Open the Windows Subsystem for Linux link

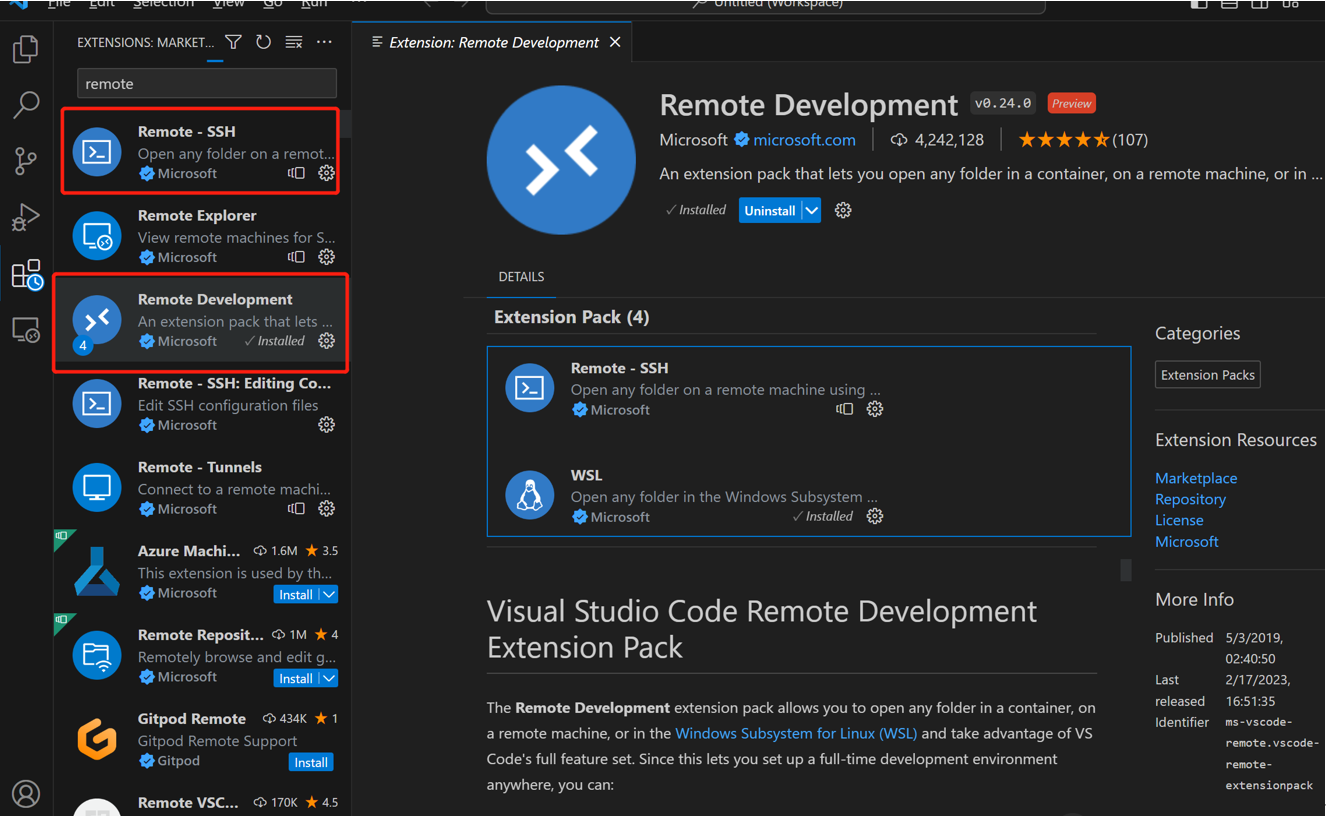(795, 733)
